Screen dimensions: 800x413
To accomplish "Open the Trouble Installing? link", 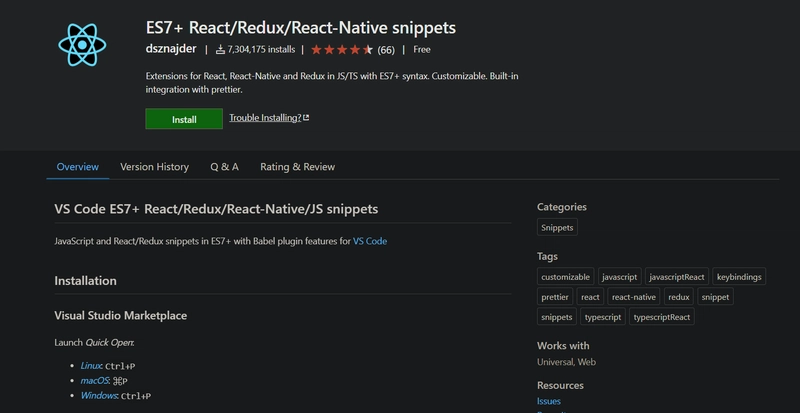I will [269, 118].
